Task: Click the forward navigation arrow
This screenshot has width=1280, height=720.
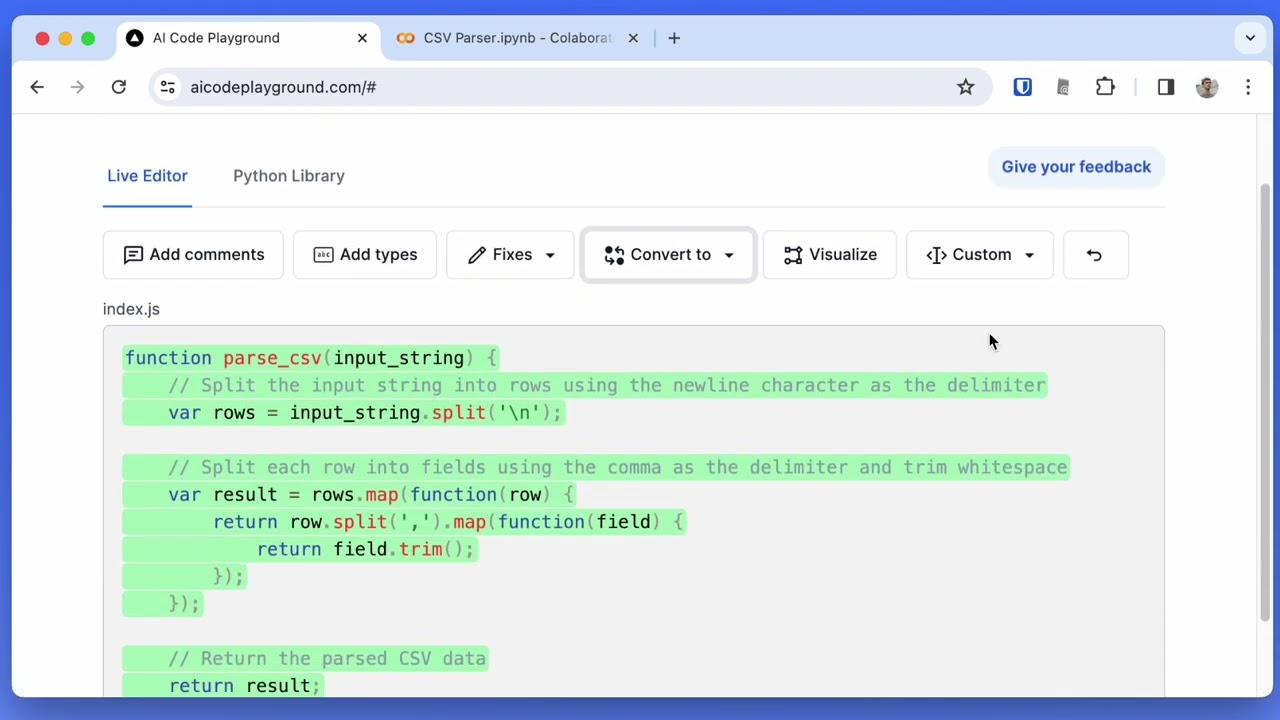Action: [77, 87]
